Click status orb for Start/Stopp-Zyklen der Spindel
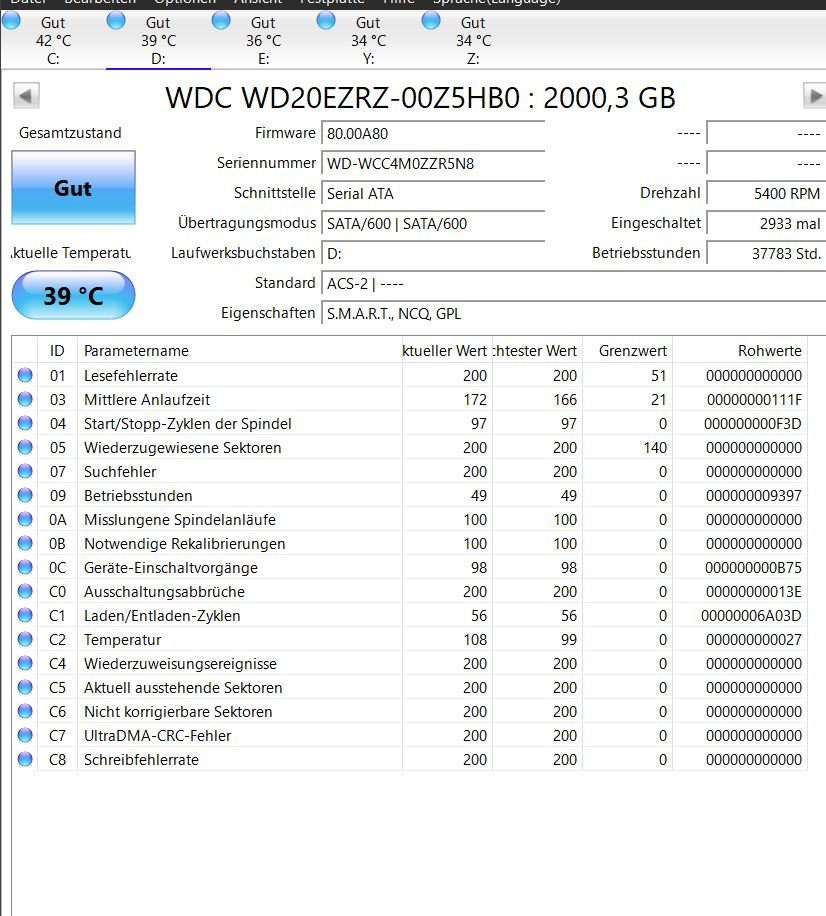This screenshot has width=826, height=916. (x=25, y=423)
